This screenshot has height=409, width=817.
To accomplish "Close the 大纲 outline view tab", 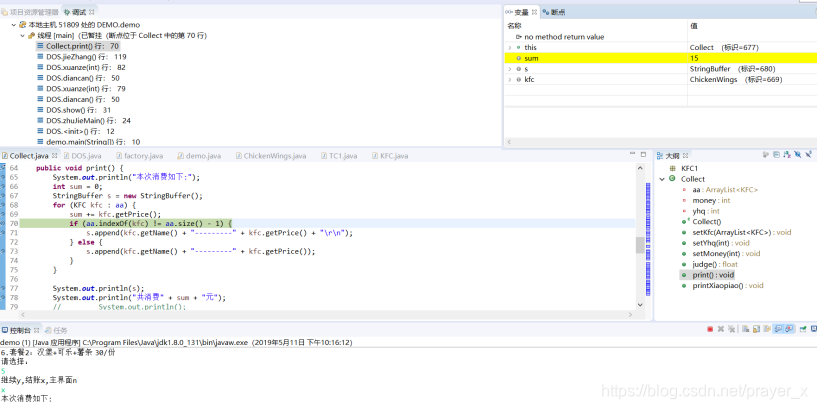I will click(x=685, y=155).
